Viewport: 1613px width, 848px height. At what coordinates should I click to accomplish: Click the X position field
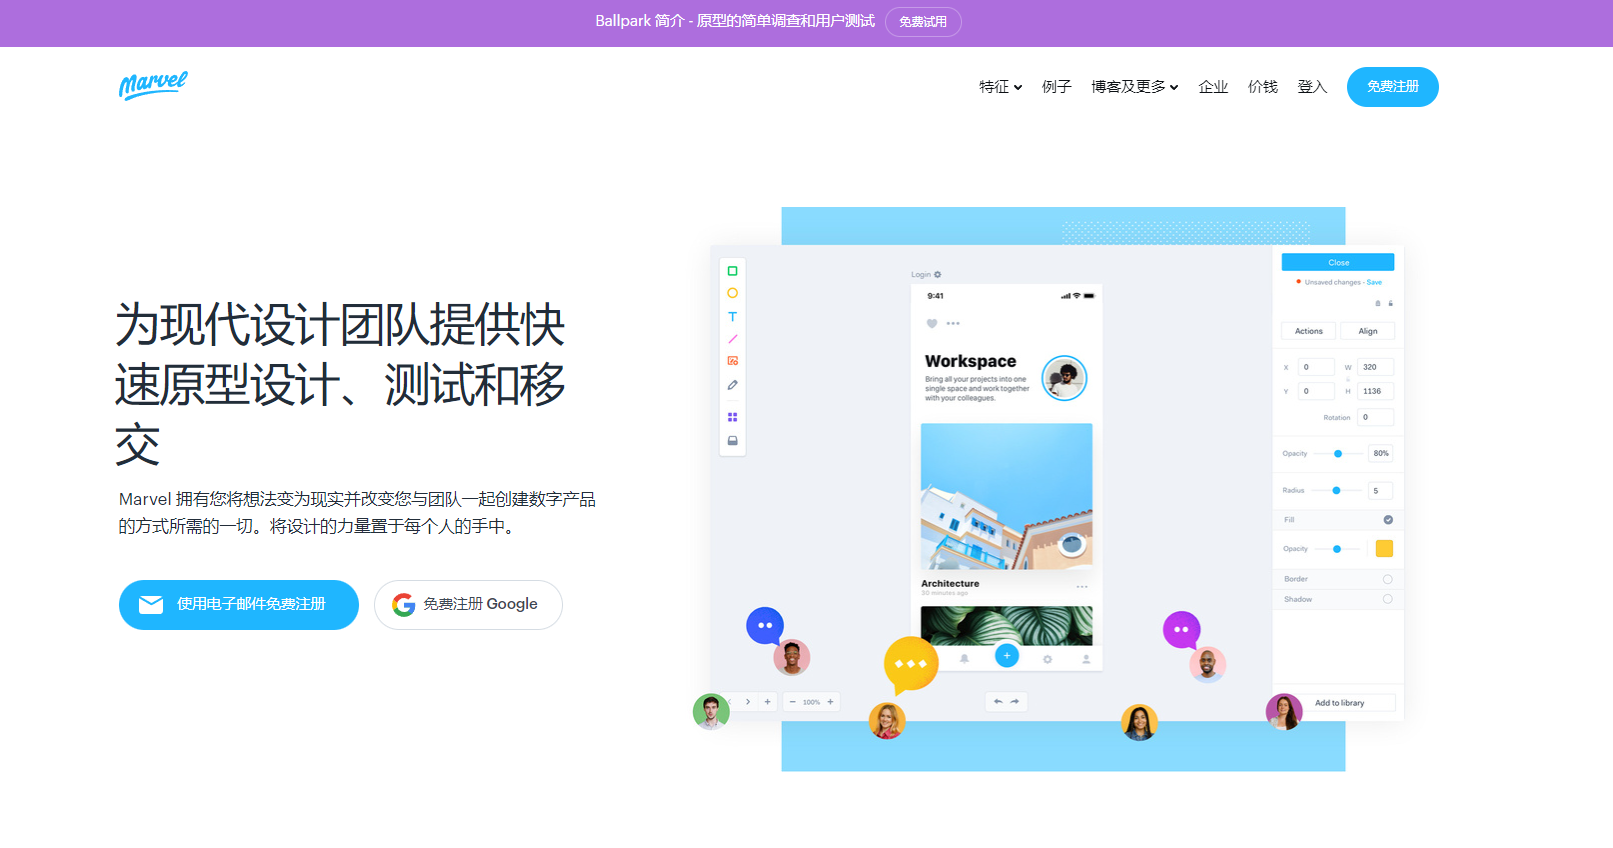point(1316,367)
